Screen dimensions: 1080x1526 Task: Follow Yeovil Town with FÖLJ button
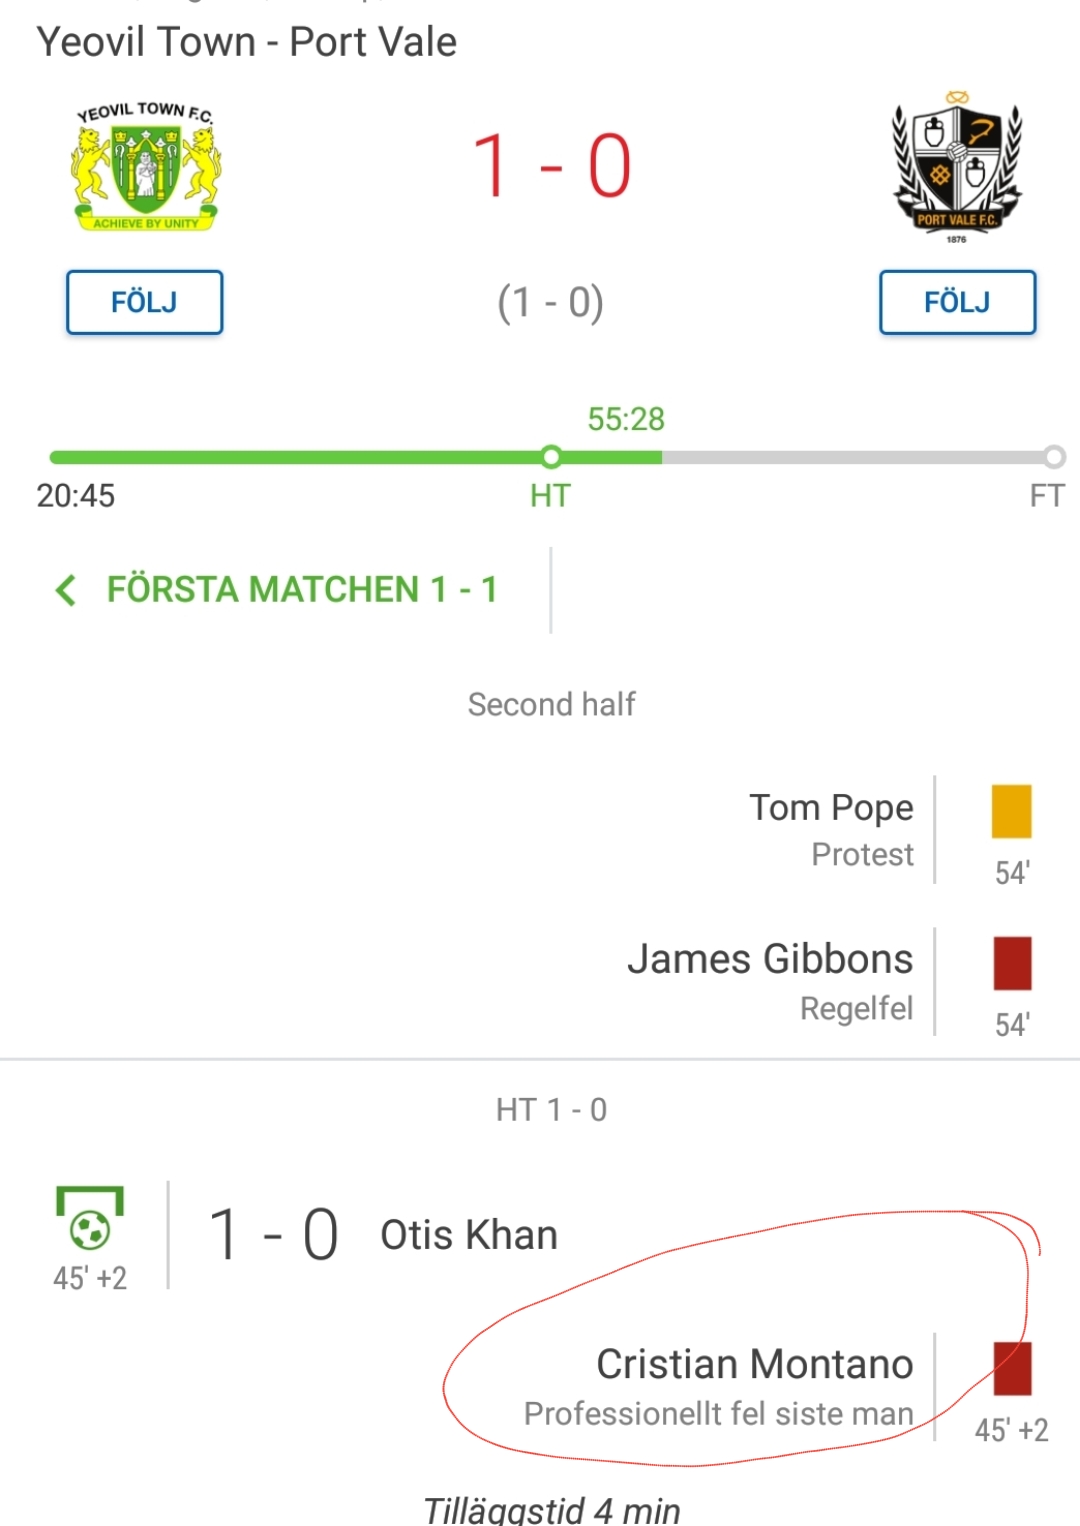point(144,302)
